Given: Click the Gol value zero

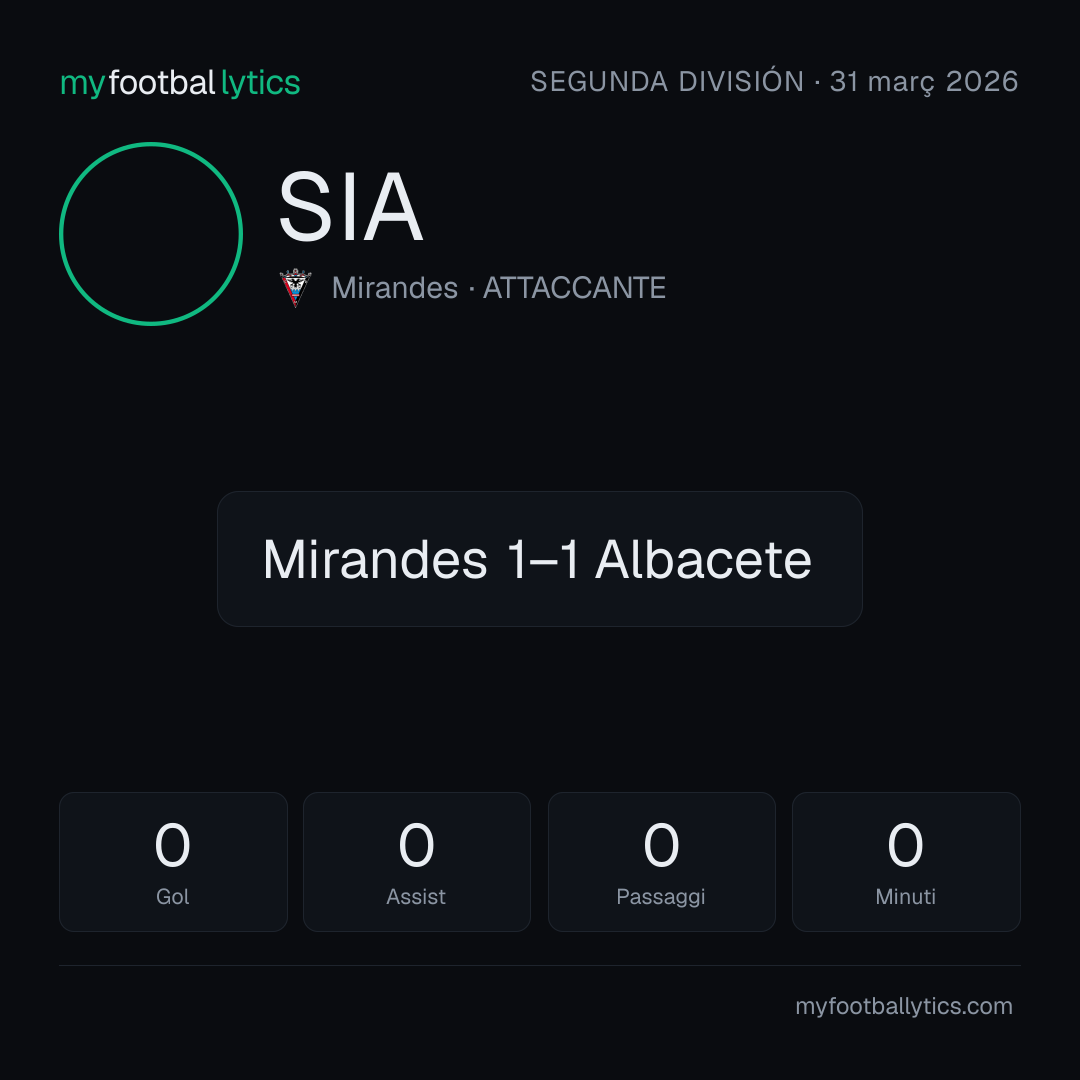Looking at the screenshot, I should (172, 845).
